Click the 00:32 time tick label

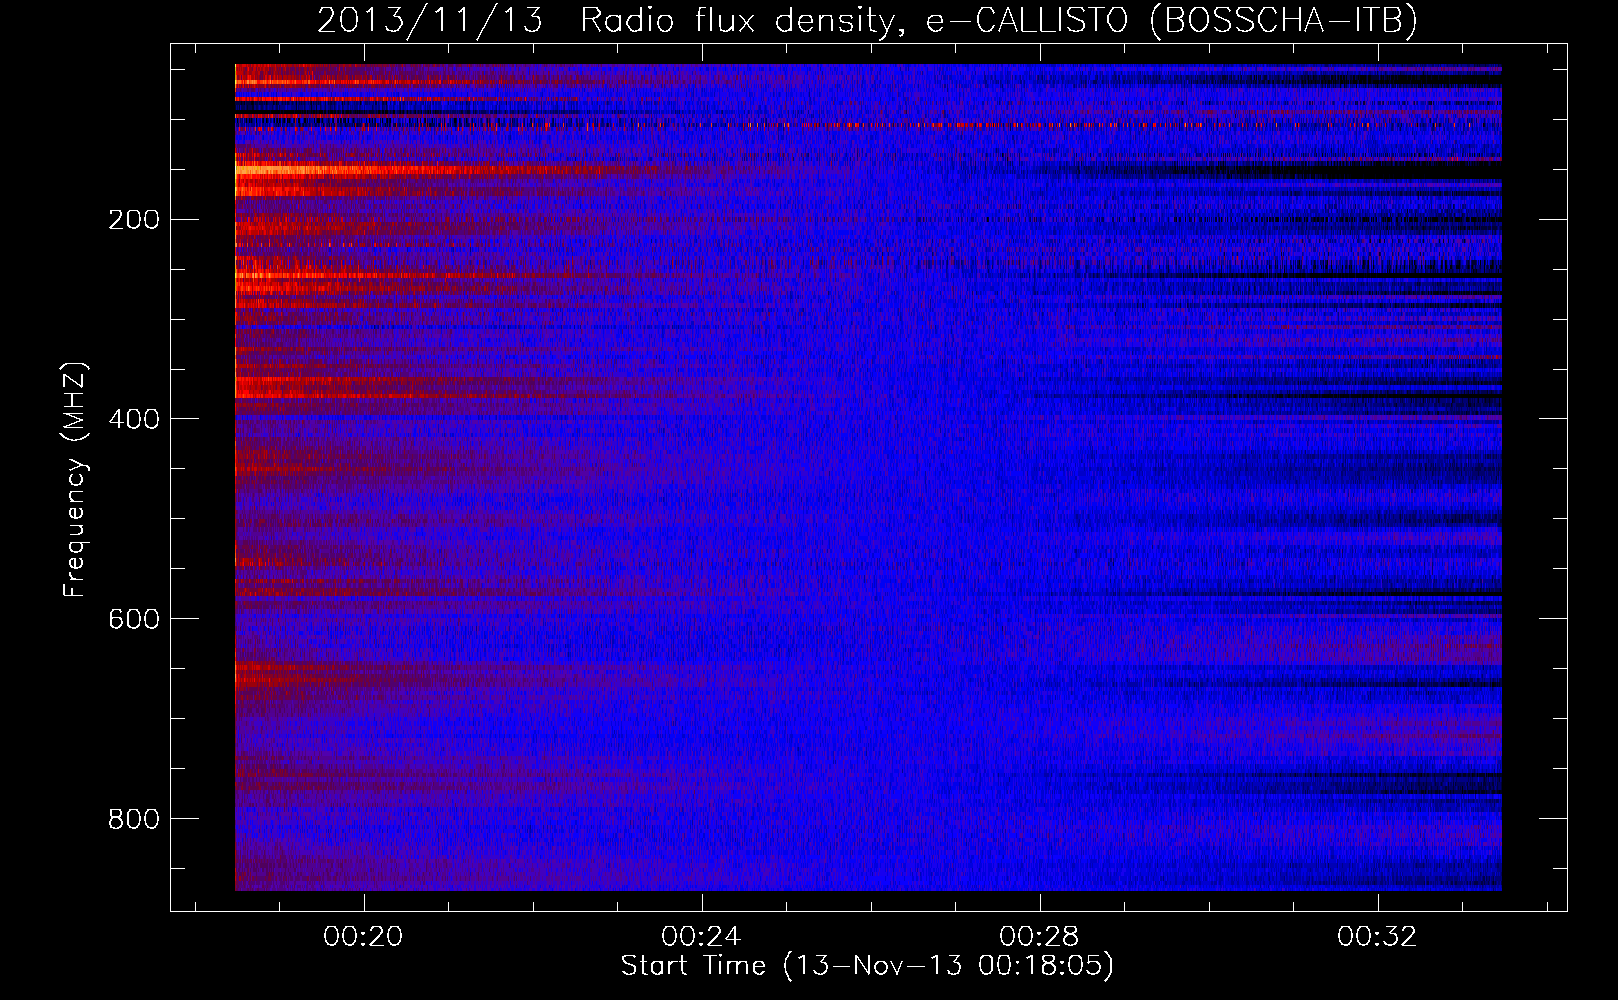click(1377, 937)
